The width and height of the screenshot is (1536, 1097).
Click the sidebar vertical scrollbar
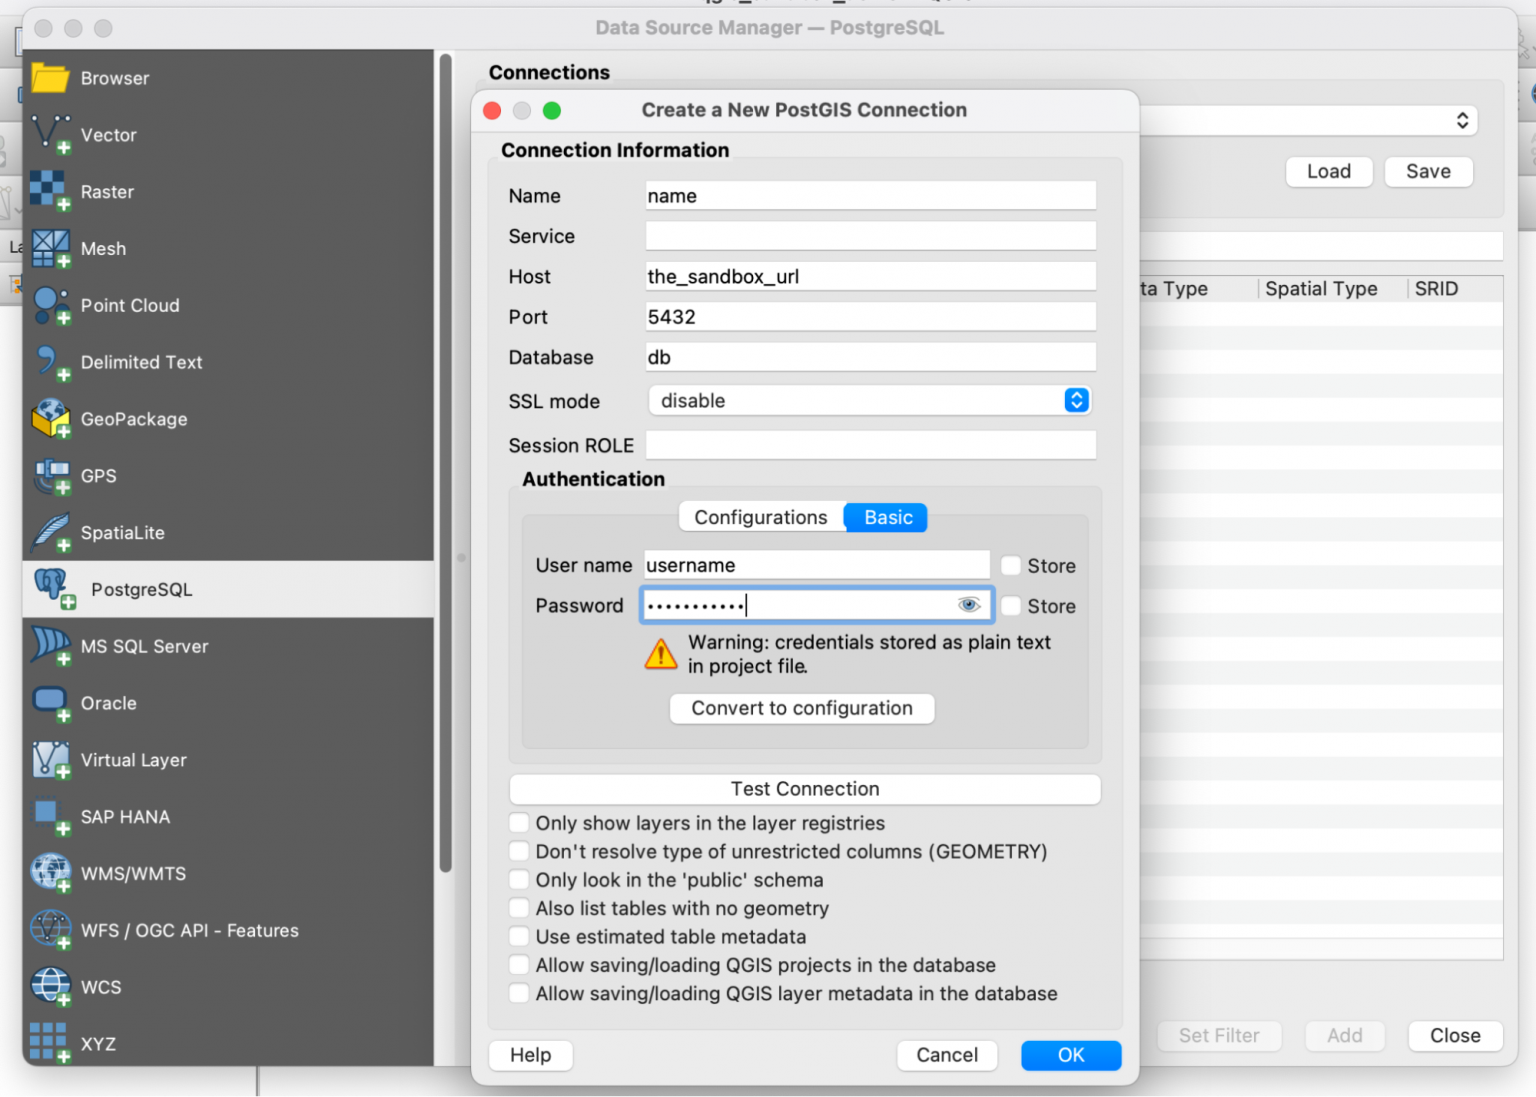(445, 460)
